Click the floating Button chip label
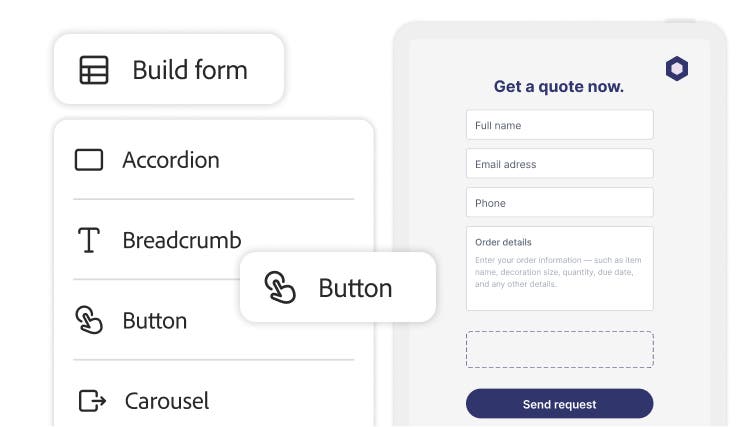This screenshot has height=427, width=756. point(355,288)
